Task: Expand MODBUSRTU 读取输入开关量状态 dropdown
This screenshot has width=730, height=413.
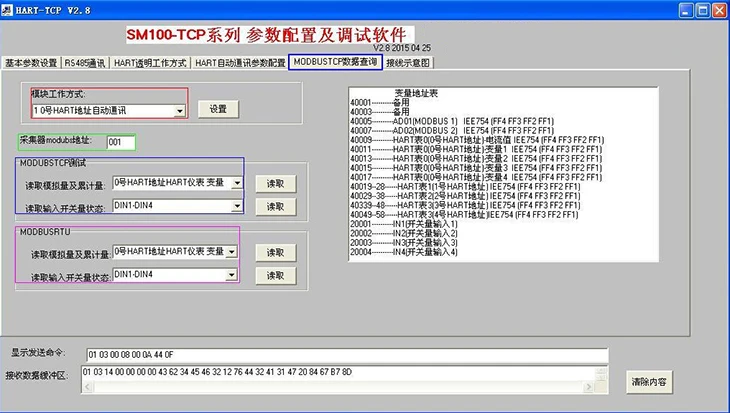Action: (x=231, y=275)
